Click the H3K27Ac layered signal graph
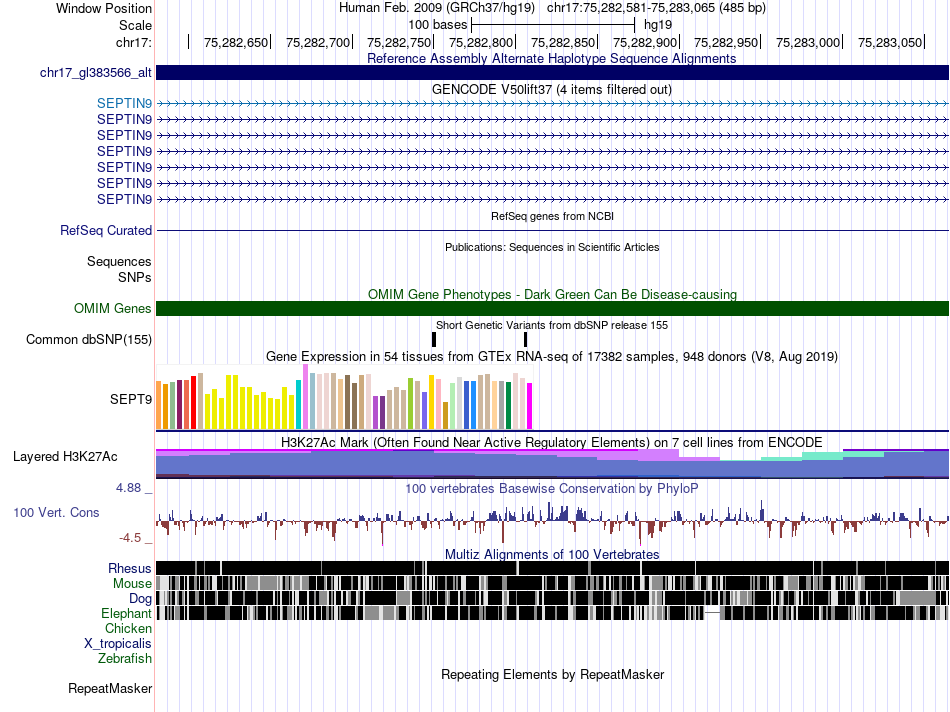This screenshot has width=950, height=712. (x=552, y=464)
